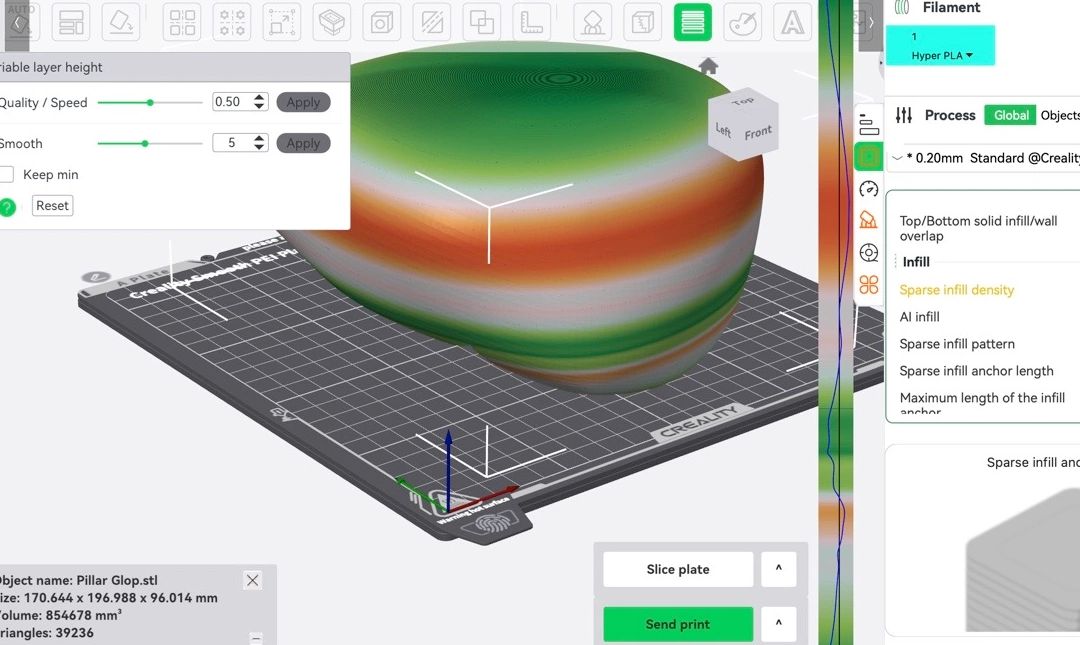Open the Seam painting tool
The height and width of the screenshot is (645, 1080).
coord(642,23)
